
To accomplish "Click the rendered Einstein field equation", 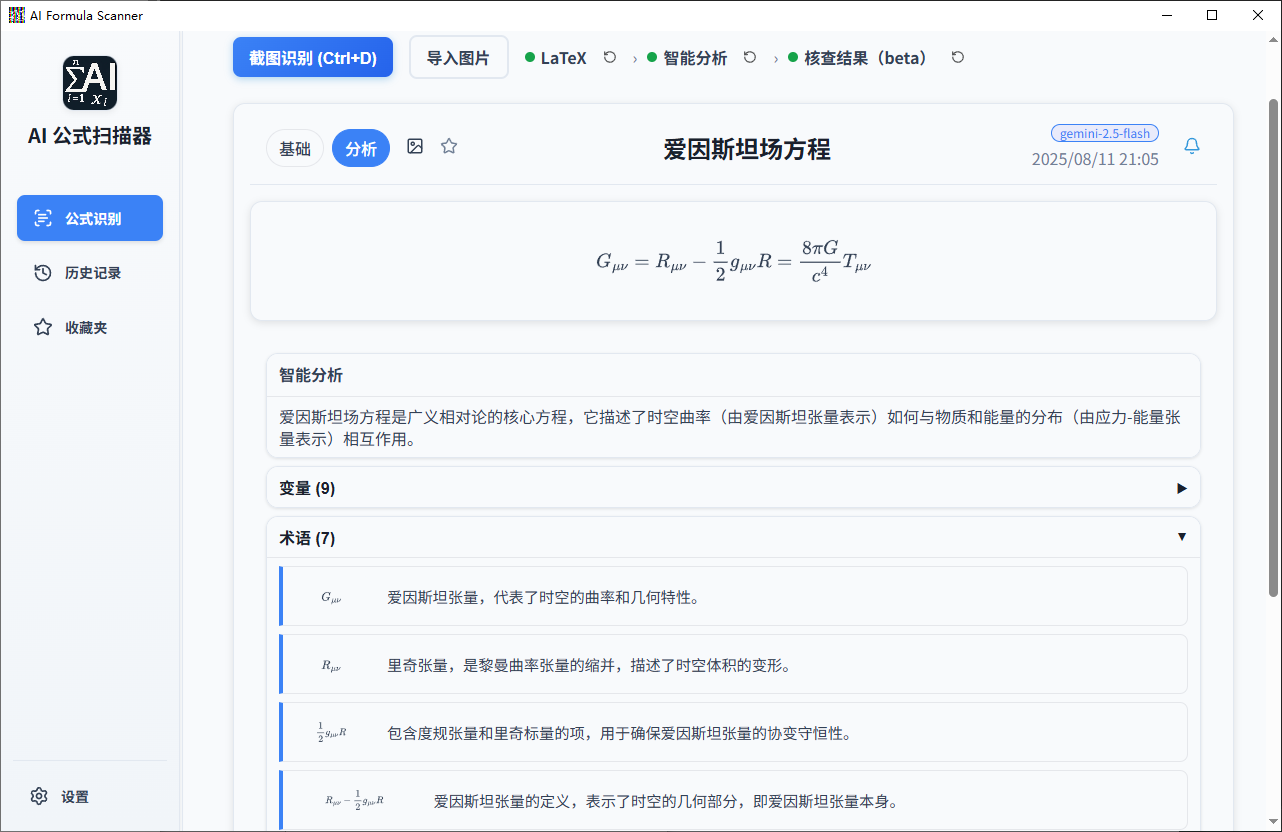I will (733, 262).
